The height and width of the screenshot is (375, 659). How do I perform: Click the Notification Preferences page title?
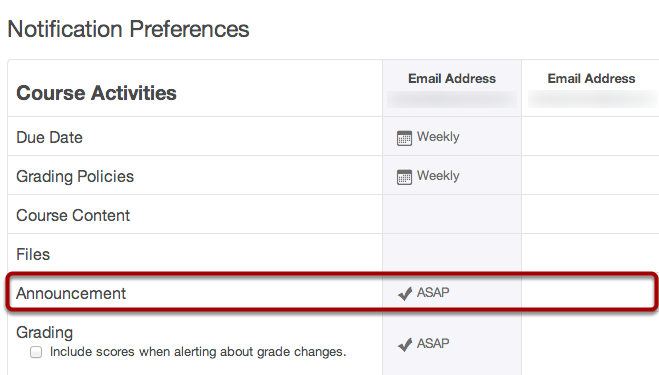[x=129, y=29]
